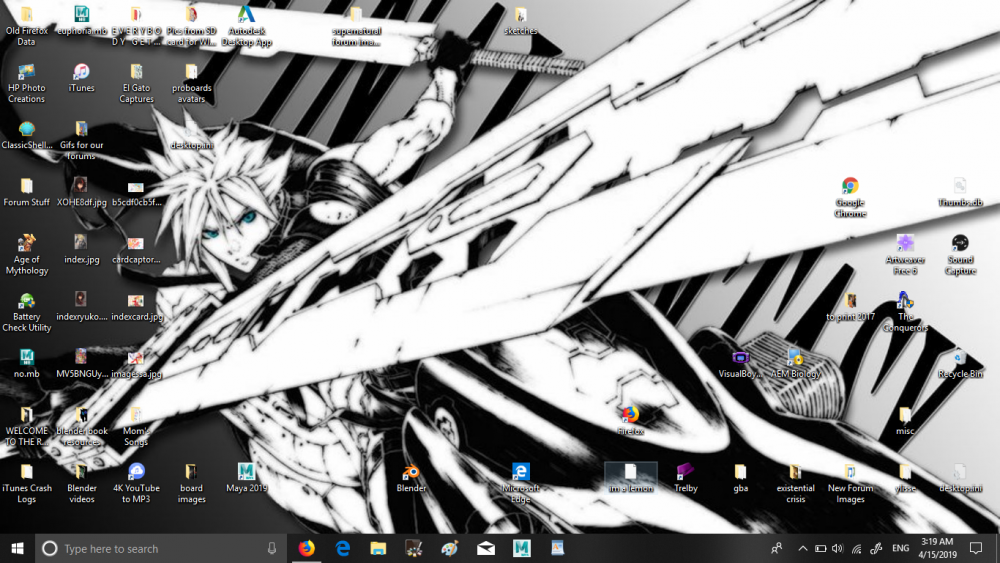Launch 4K YouTube to MP3
Image resolution: width=1000 pixels, height=563 pixels.
pyautogui.click(x=136, y=483)
